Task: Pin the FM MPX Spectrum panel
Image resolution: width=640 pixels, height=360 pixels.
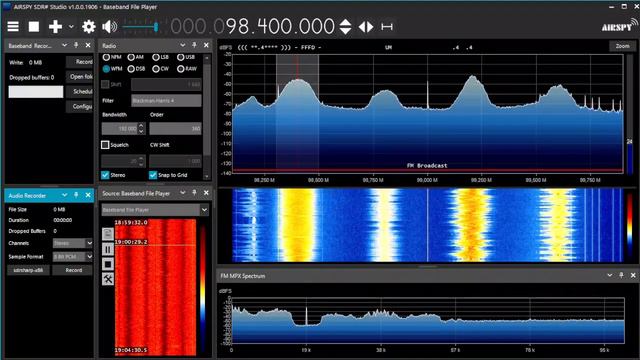Action: (x=621, y=276)
